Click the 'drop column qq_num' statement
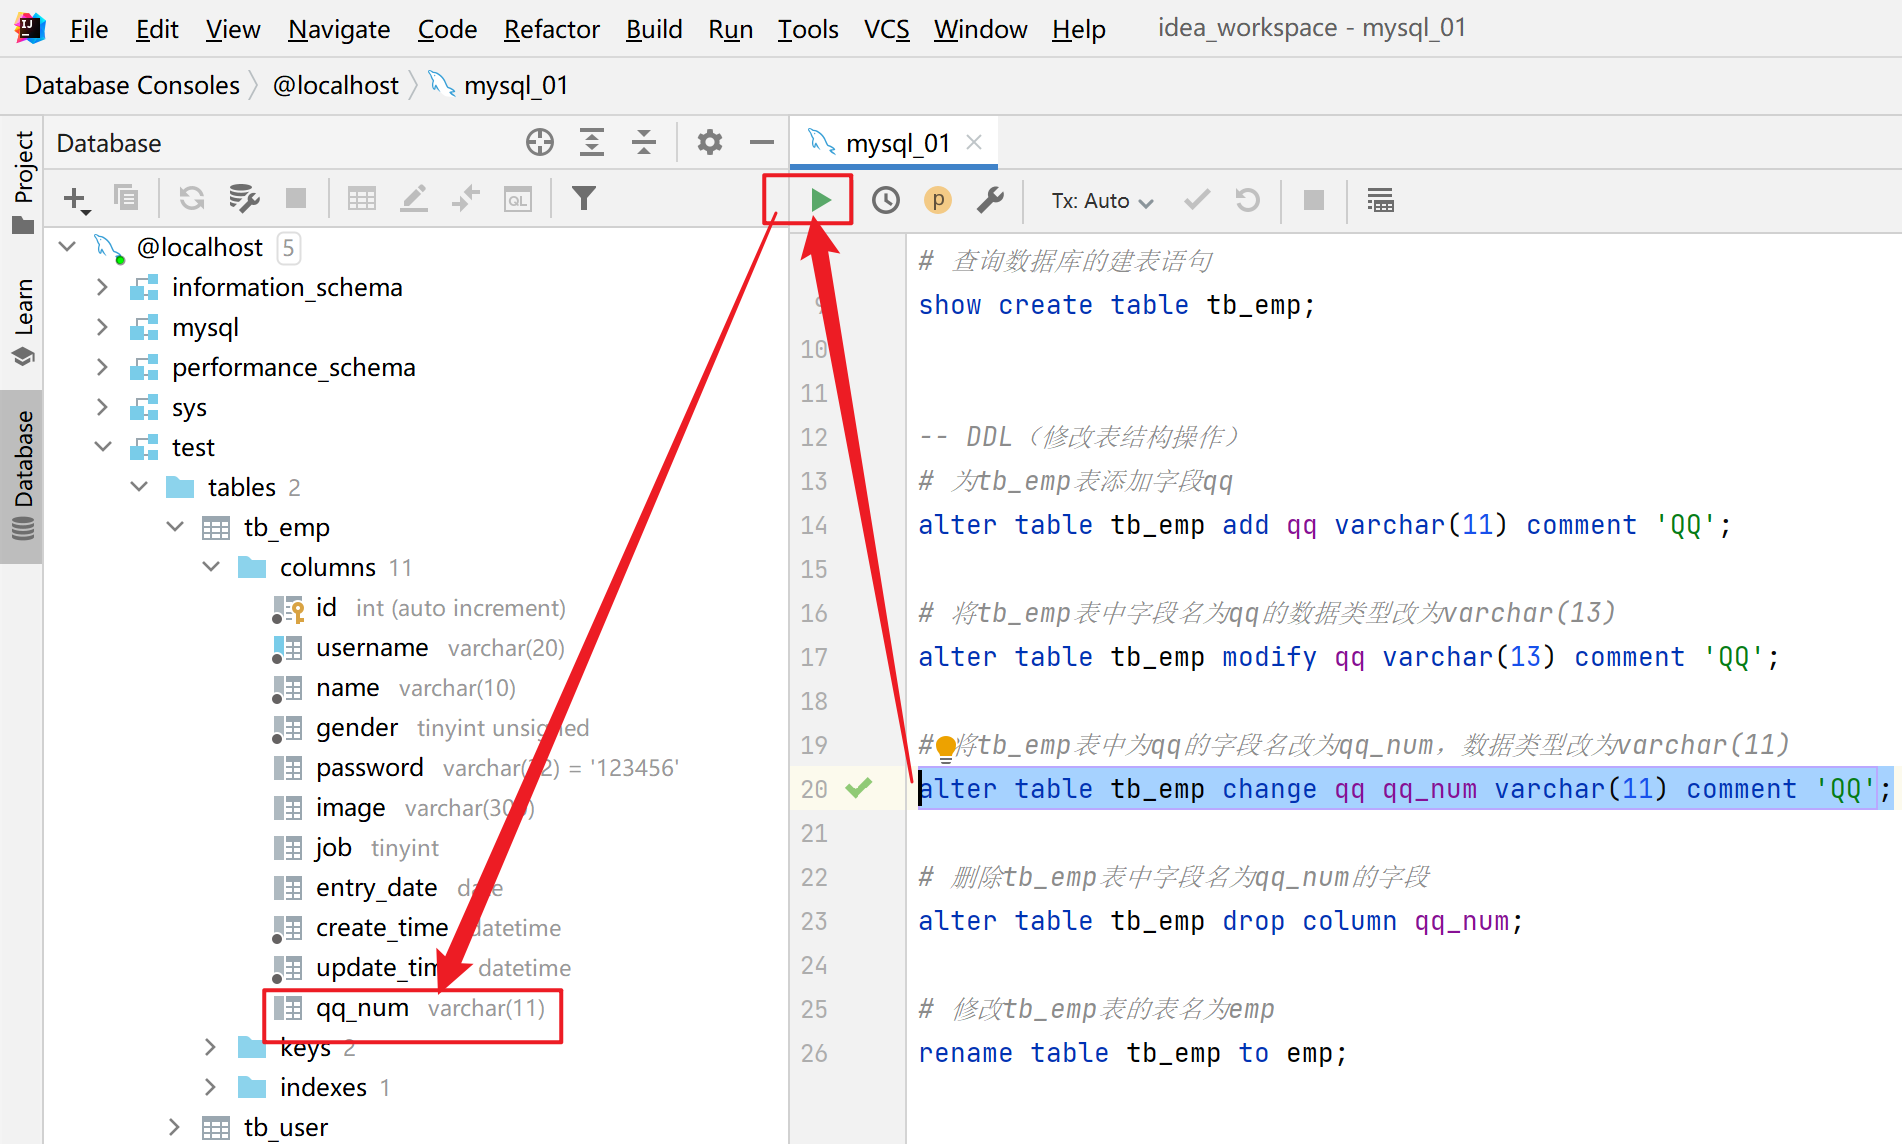 [x=1220, y=921]
